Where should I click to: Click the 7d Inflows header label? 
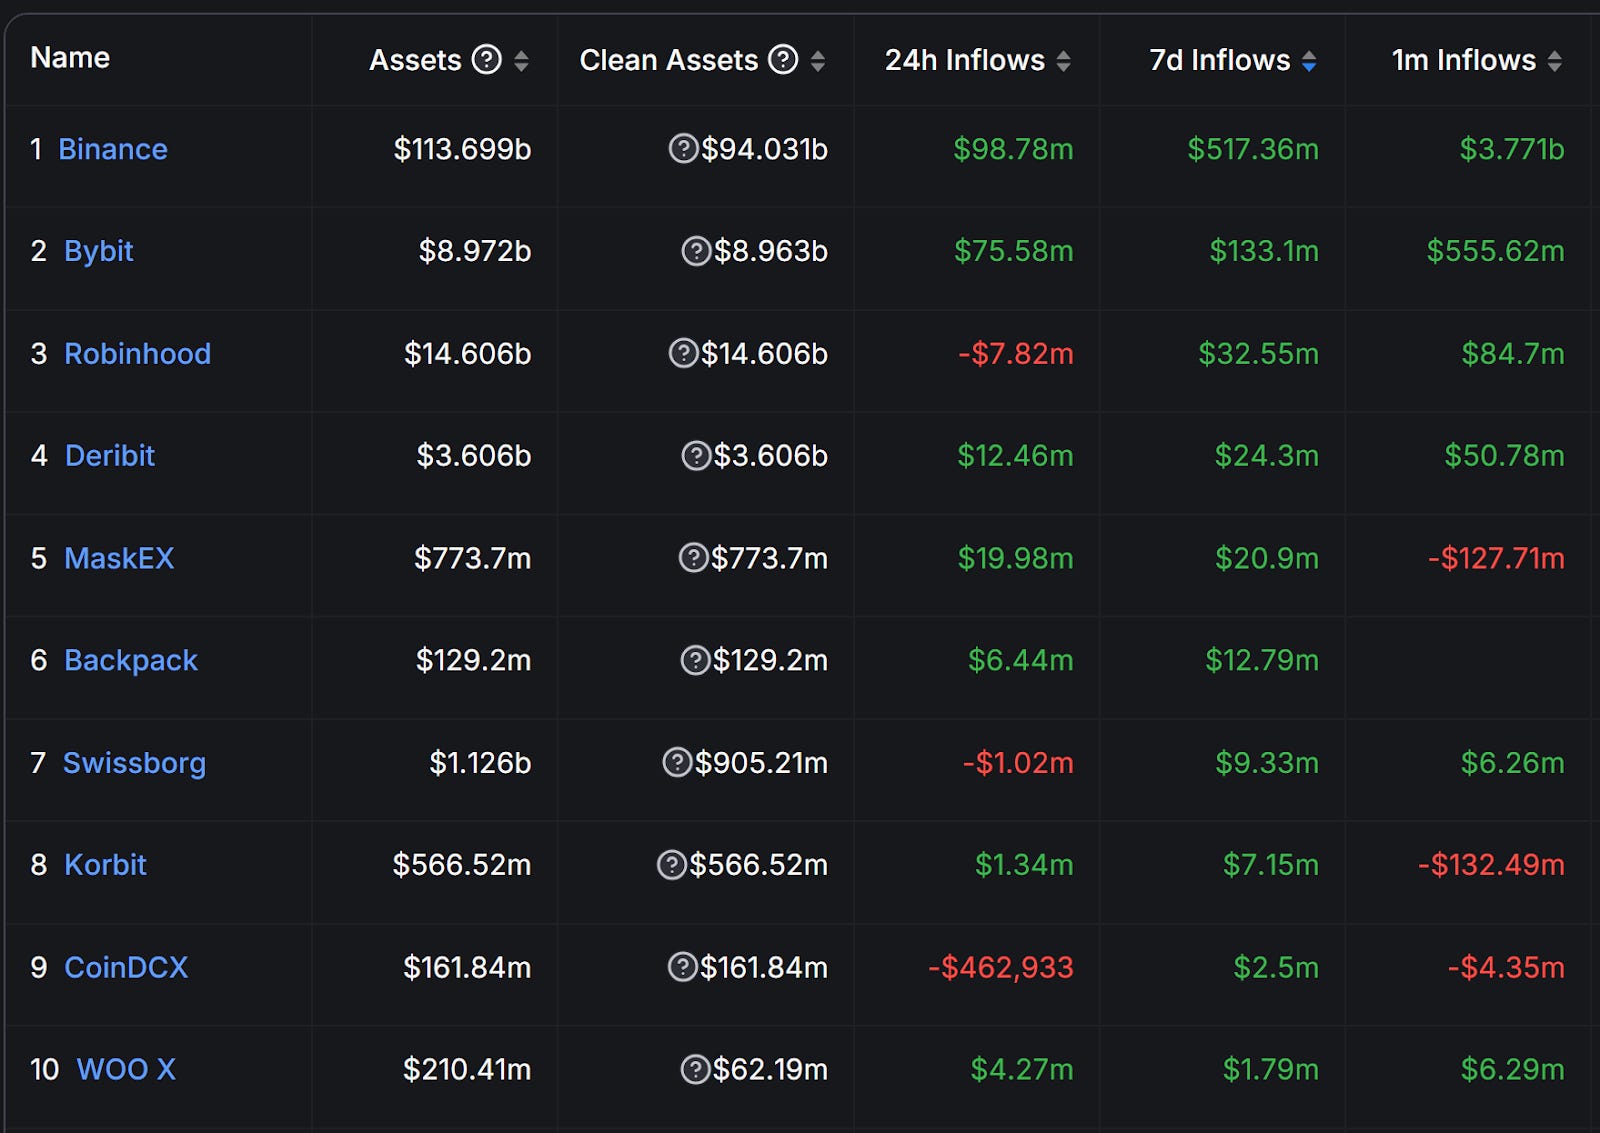pyautogui.click(x=1220, y=60)
